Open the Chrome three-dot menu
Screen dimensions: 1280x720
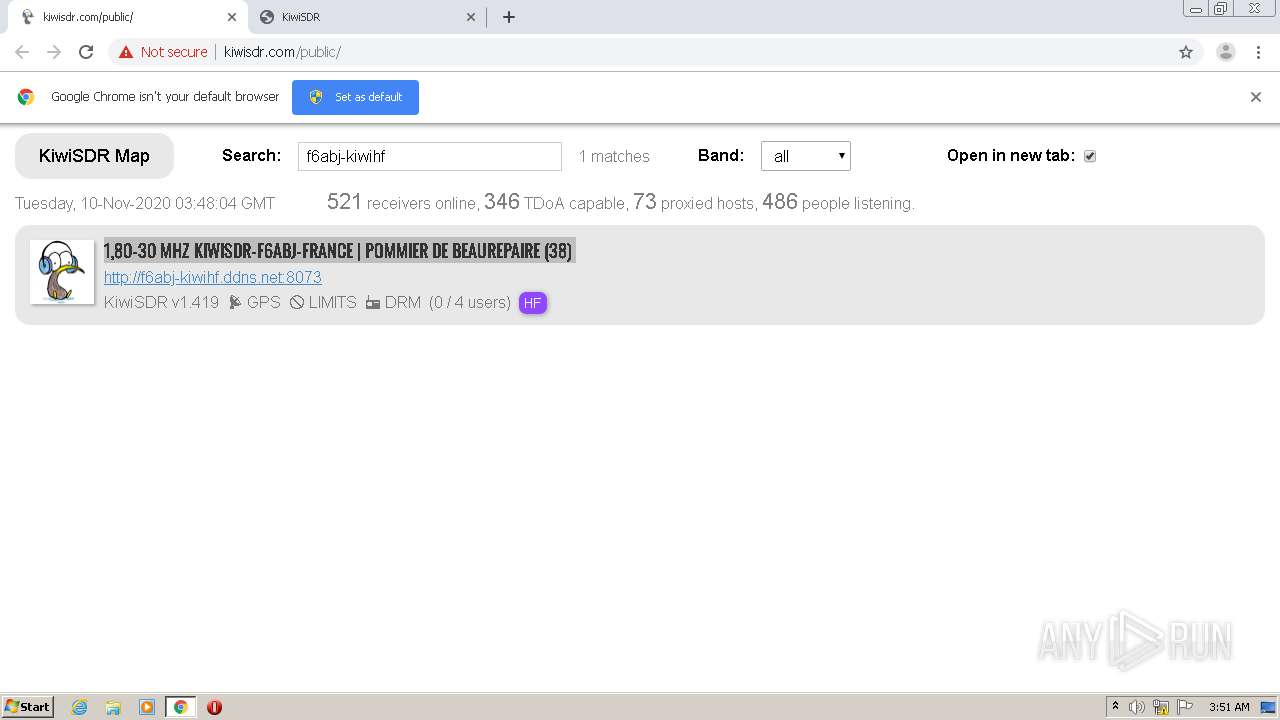point(1258,52)
